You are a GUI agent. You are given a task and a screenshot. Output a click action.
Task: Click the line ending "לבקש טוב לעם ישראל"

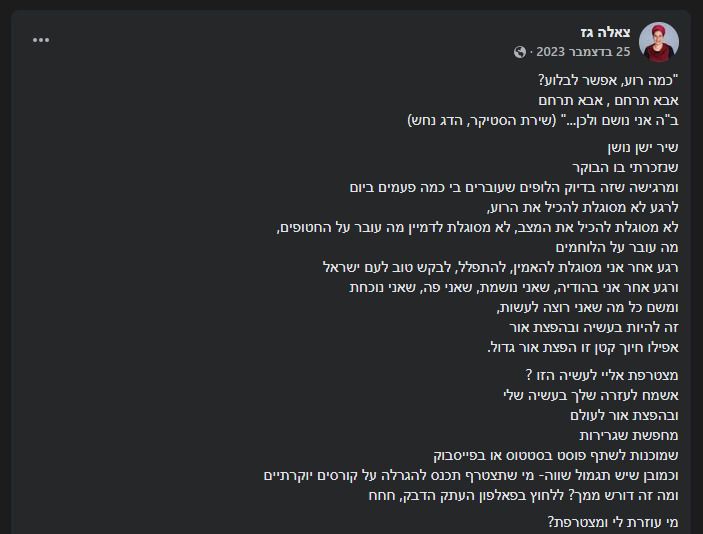tap(501, 267)
